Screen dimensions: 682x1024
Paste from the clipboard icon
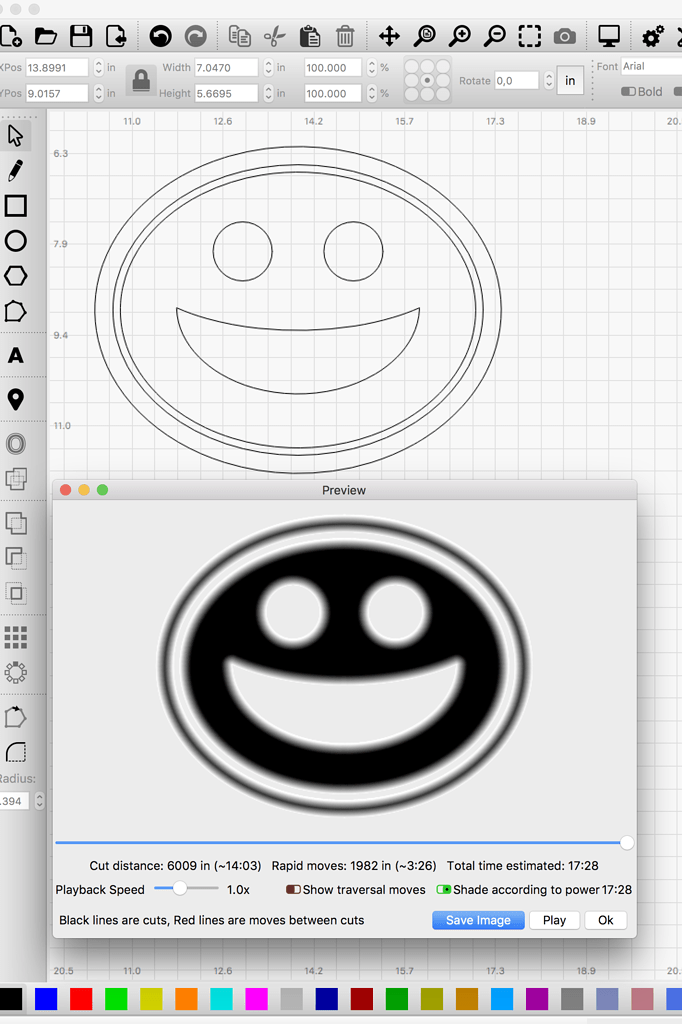pos(310,36)
